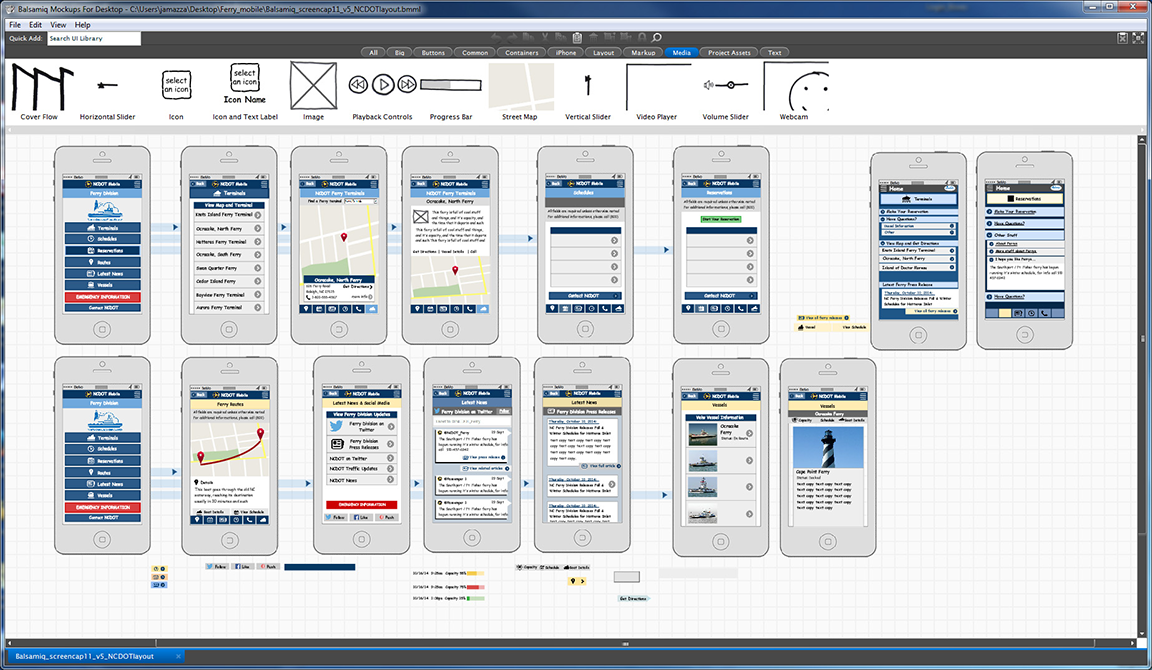Select the Cover Flow component in UI Library

click(39, 88)
